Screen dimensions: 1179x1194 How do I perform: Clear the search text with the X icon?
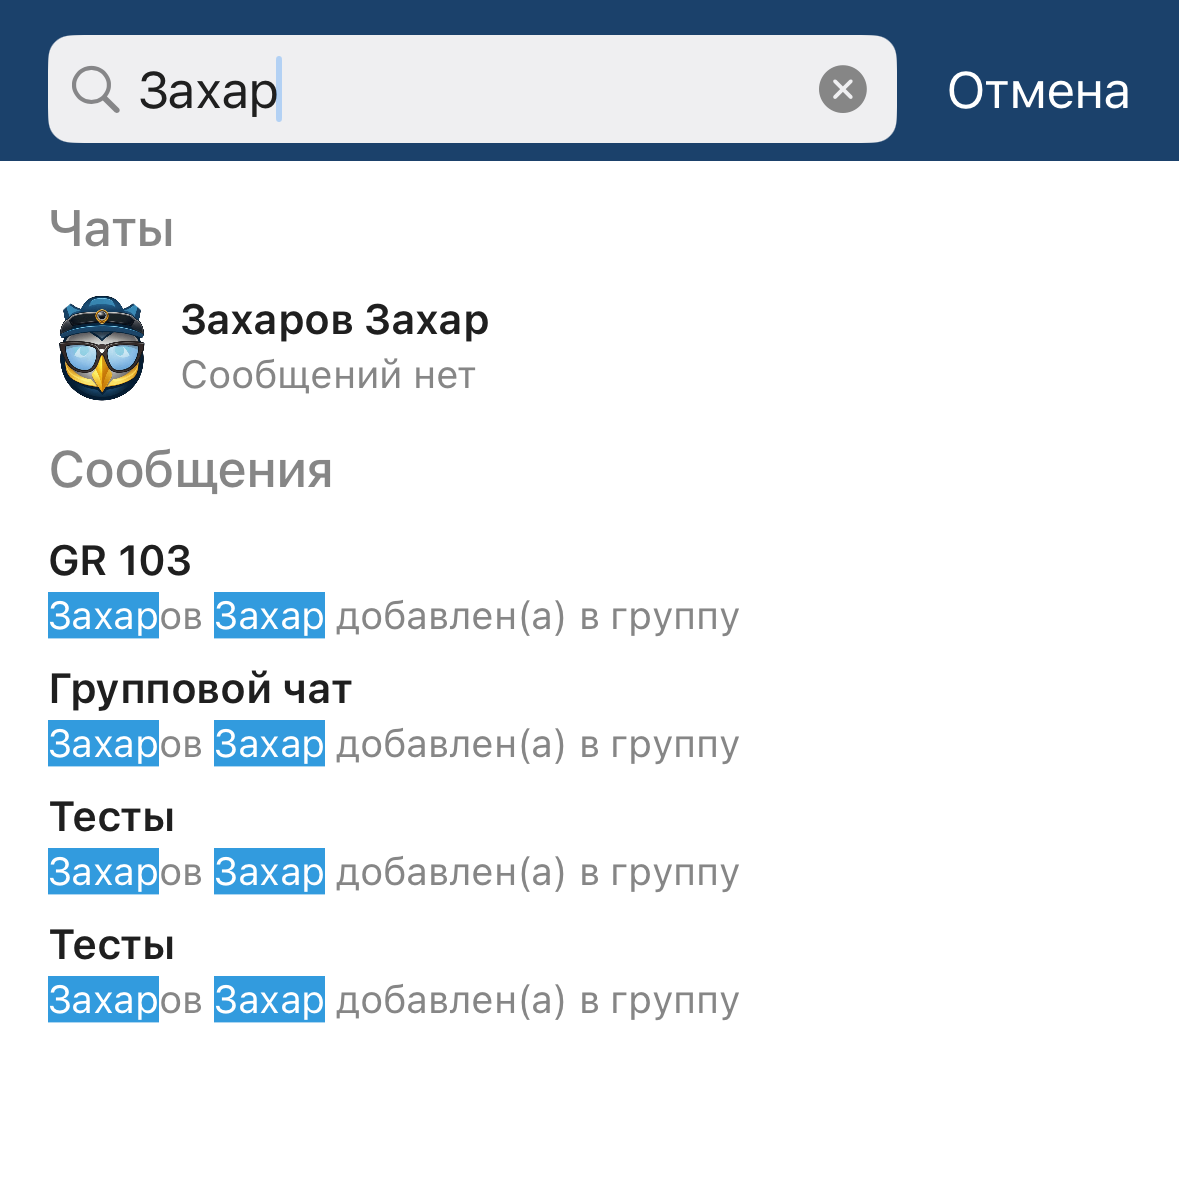[x=842, y=90]
